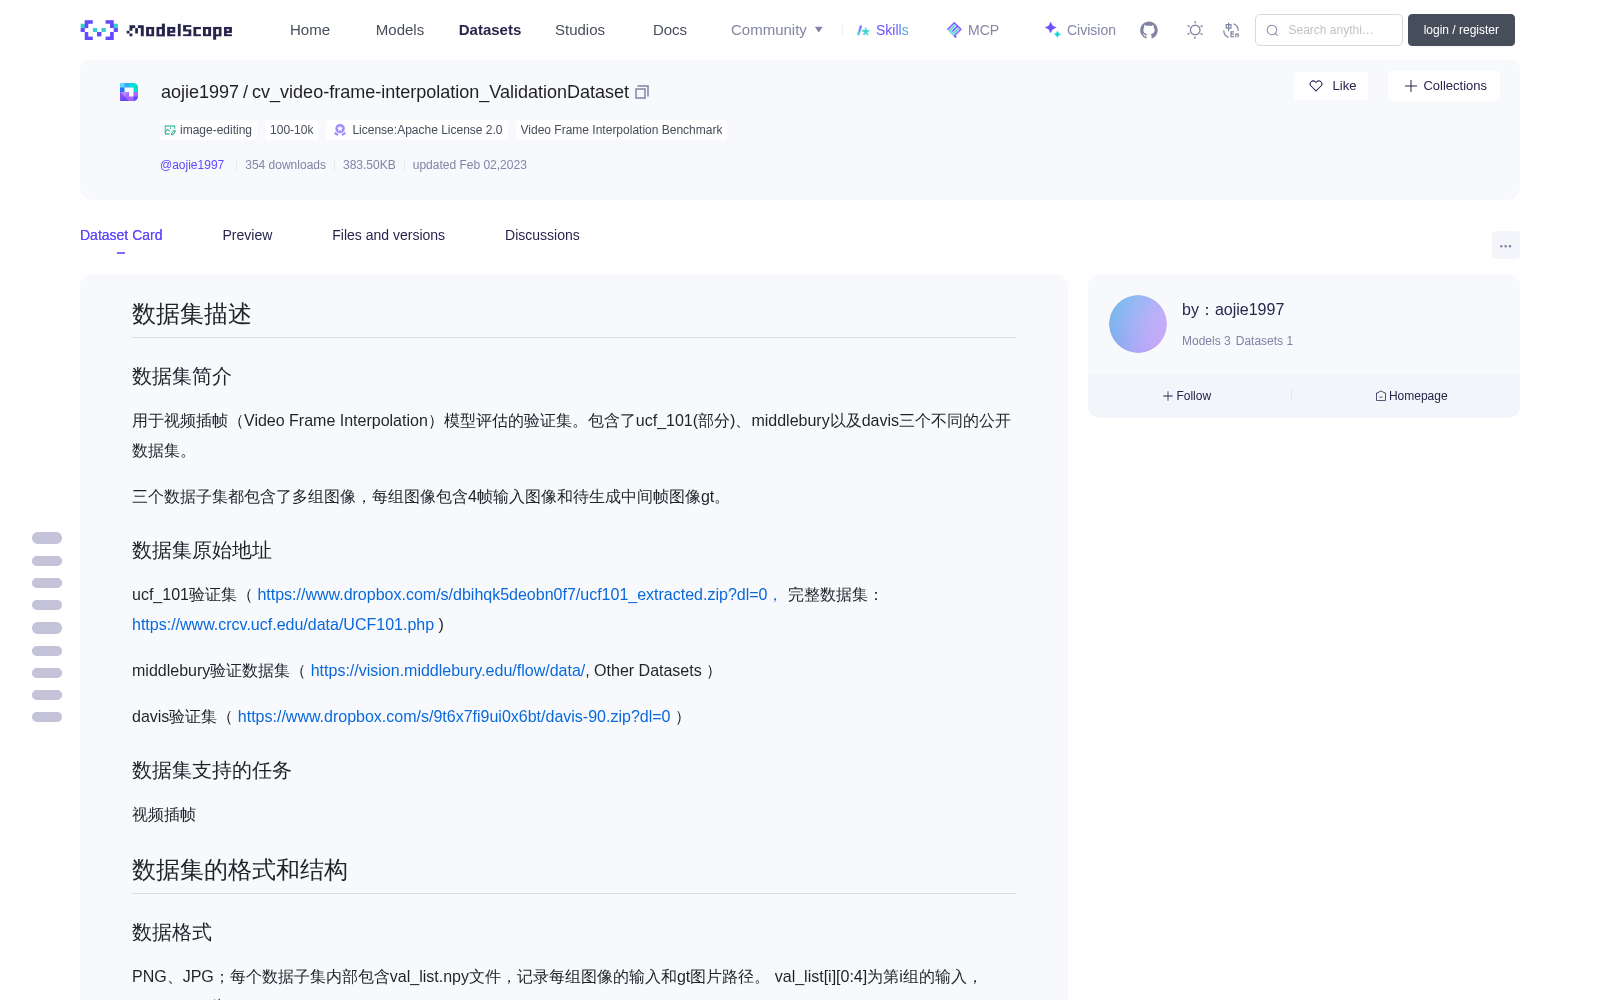Click the image-editing tag
The height and width of the screenshot is (1000, 1600).
click(x=208, y=130)
